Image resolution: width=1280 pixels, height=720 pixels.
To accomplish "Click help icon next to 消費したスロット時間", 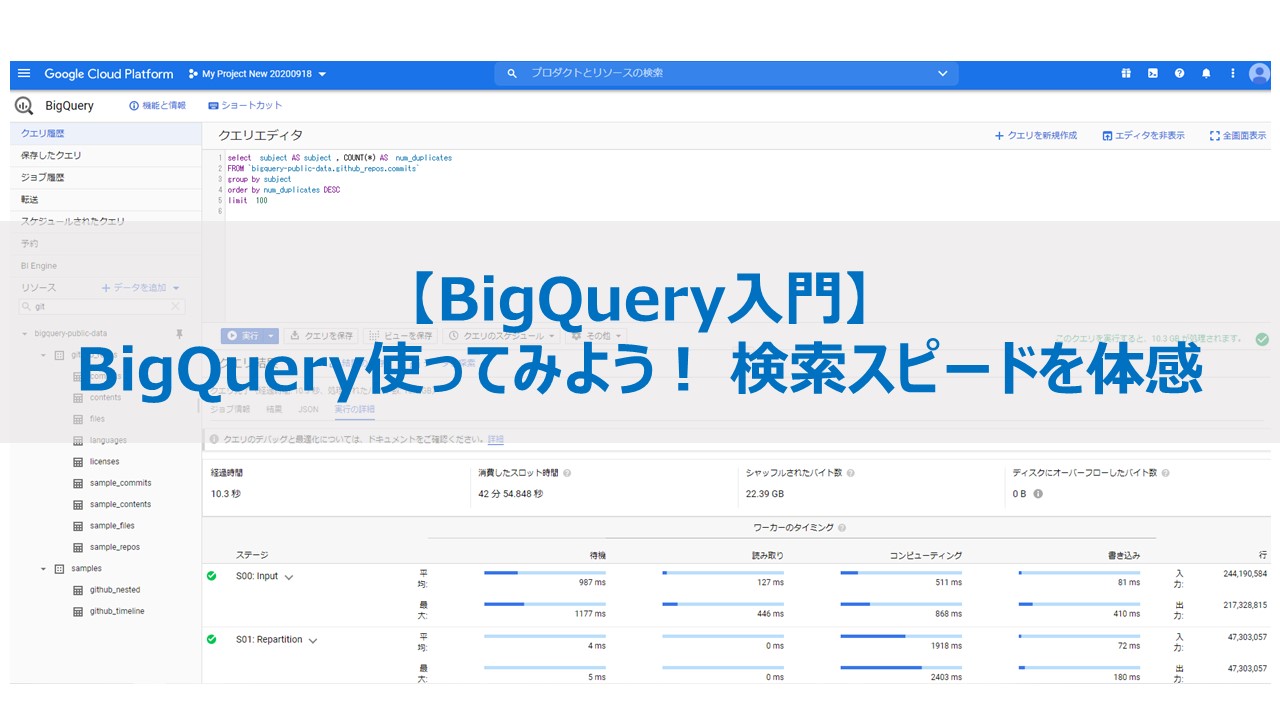I will (x=567, y=473).
